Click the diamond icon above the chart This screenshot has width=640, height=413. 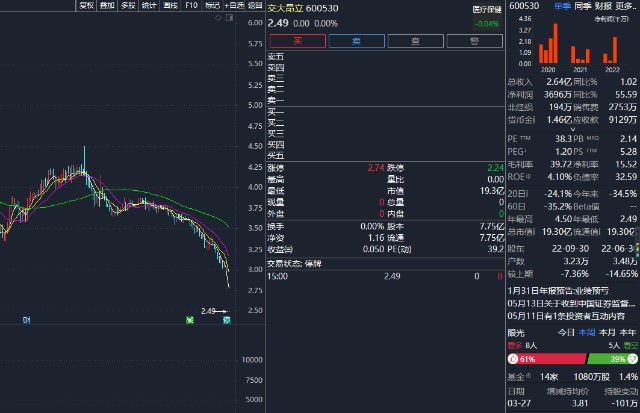click(x=218, y=18)
